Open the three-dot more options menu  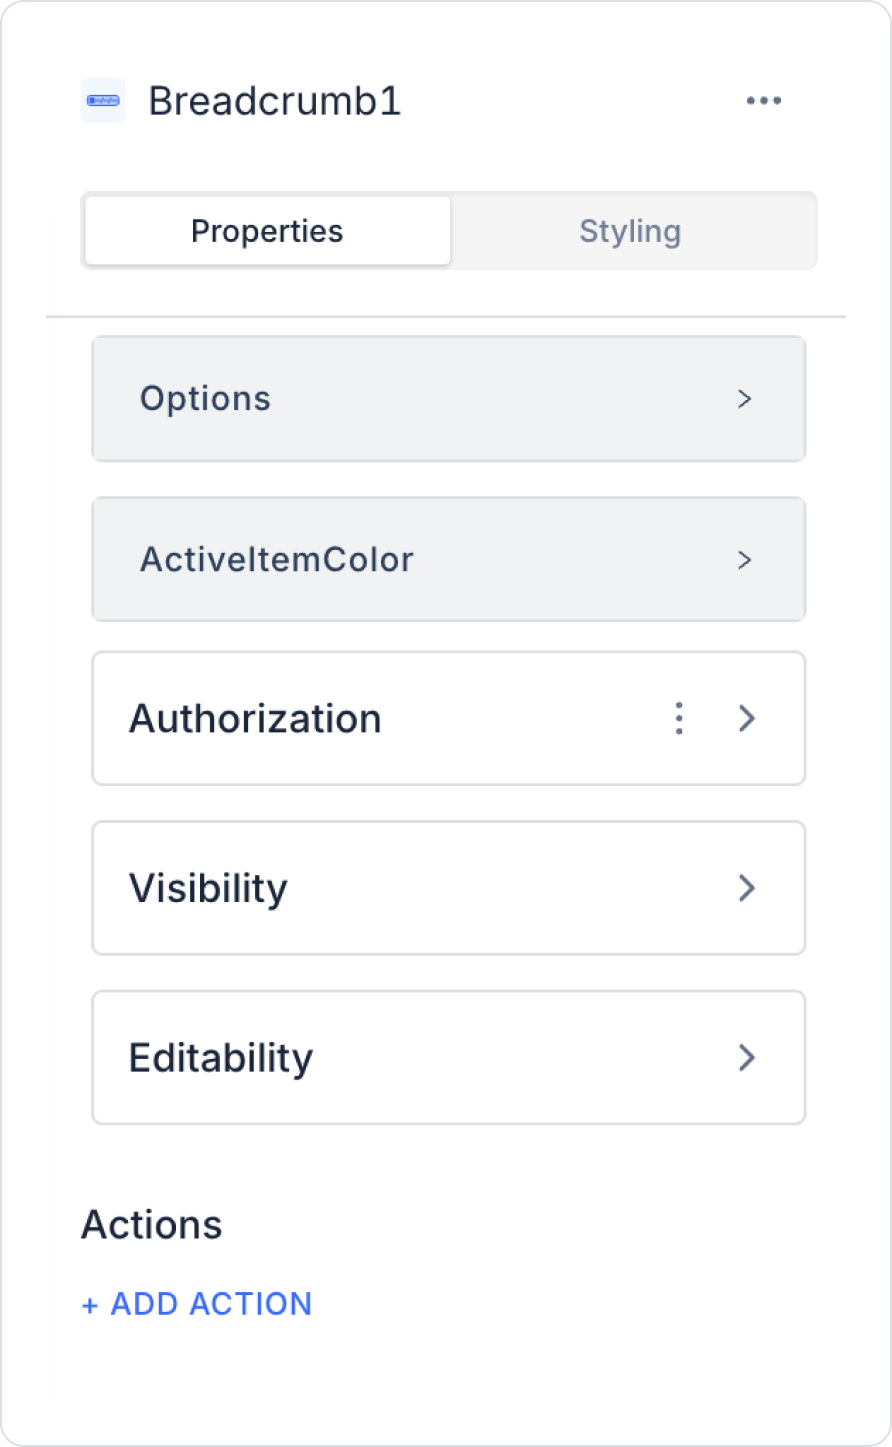[x=764, y=101]
